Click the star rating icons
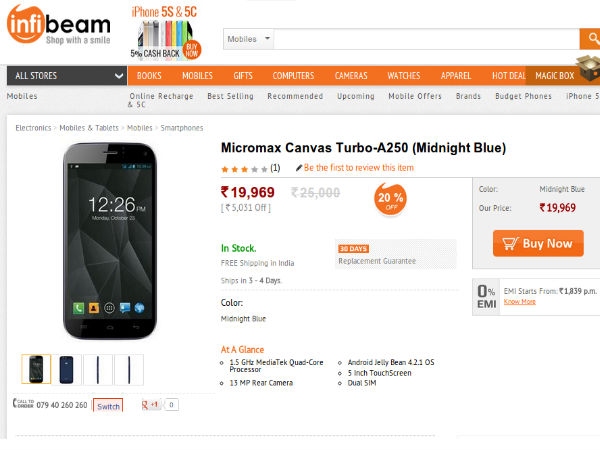The image size is (600, 450). (x=244, y=169)
